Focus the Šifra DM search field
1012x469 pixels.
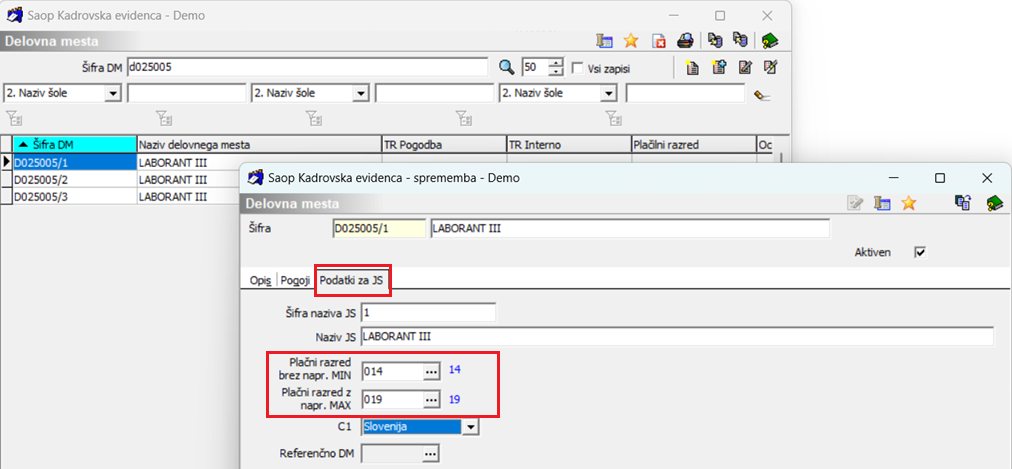coord(307,66)
